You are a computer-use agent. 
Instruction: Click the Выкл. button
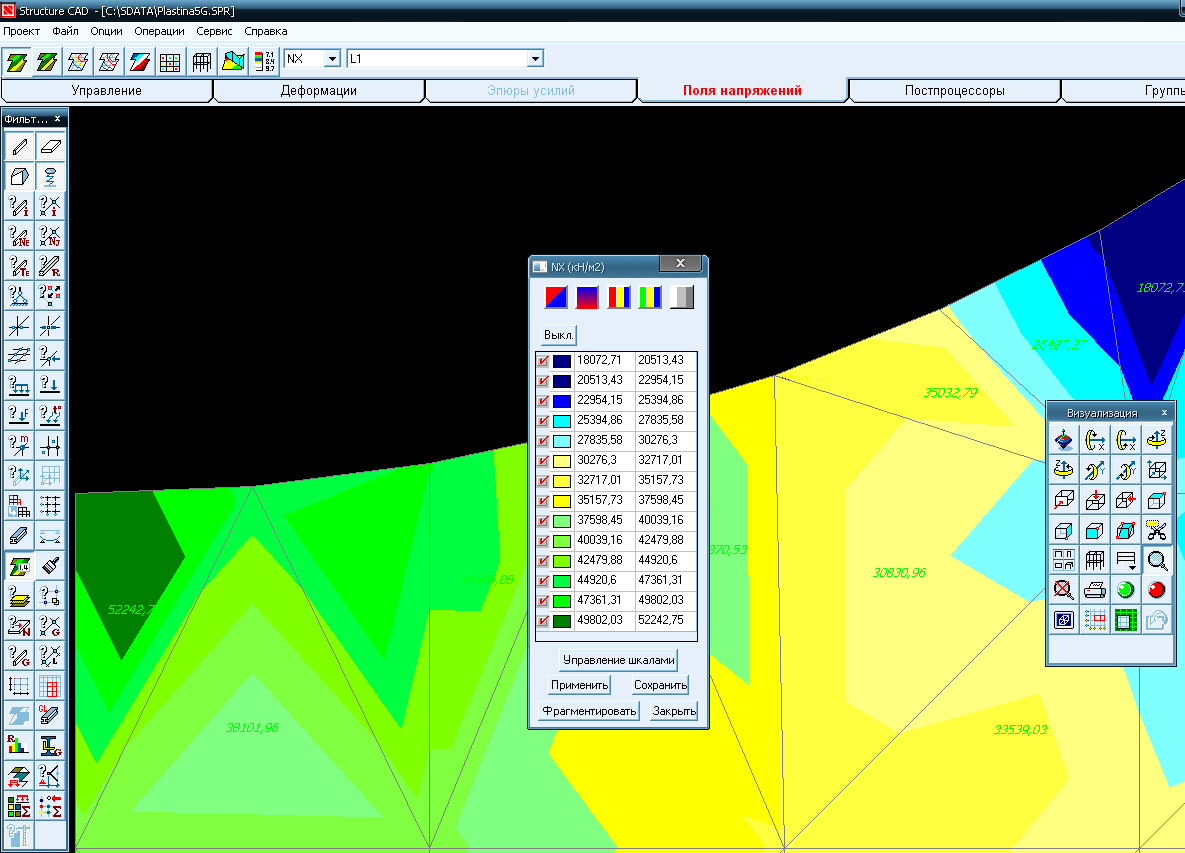558,335
